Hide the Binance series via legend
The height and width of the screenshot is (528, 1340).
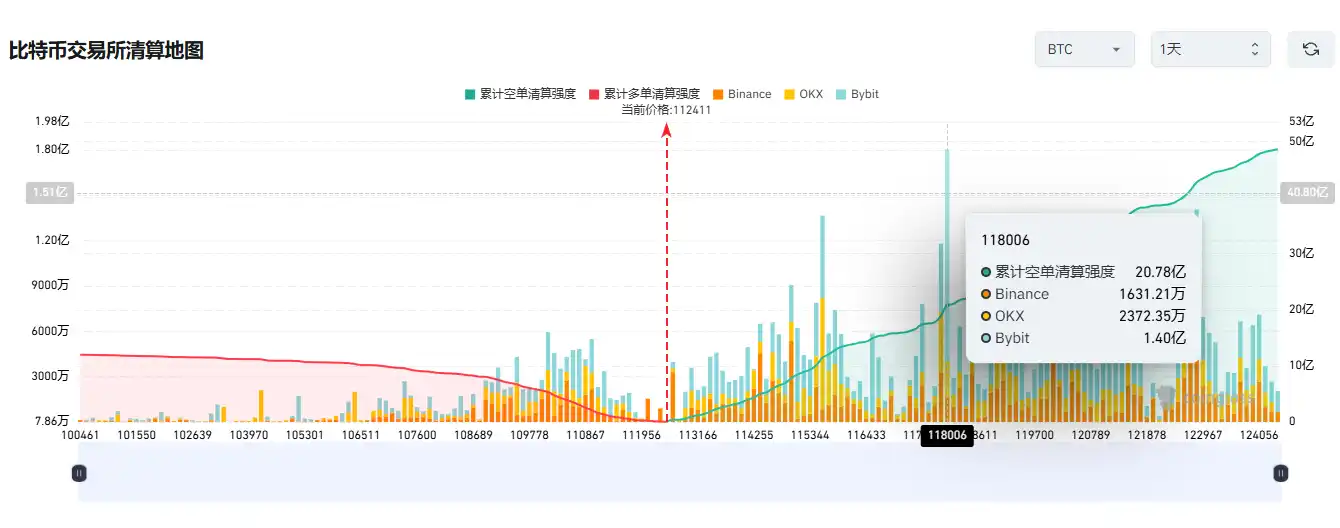point(741,94)
